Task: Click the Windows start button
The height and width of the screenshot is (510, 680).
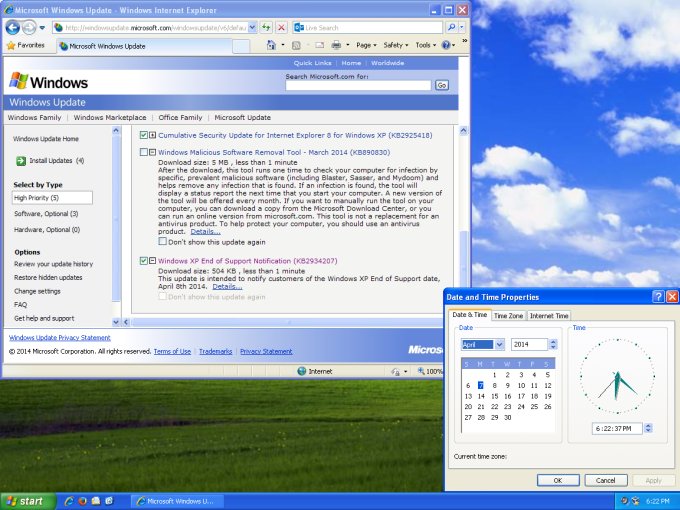Action: pos(27,501)
